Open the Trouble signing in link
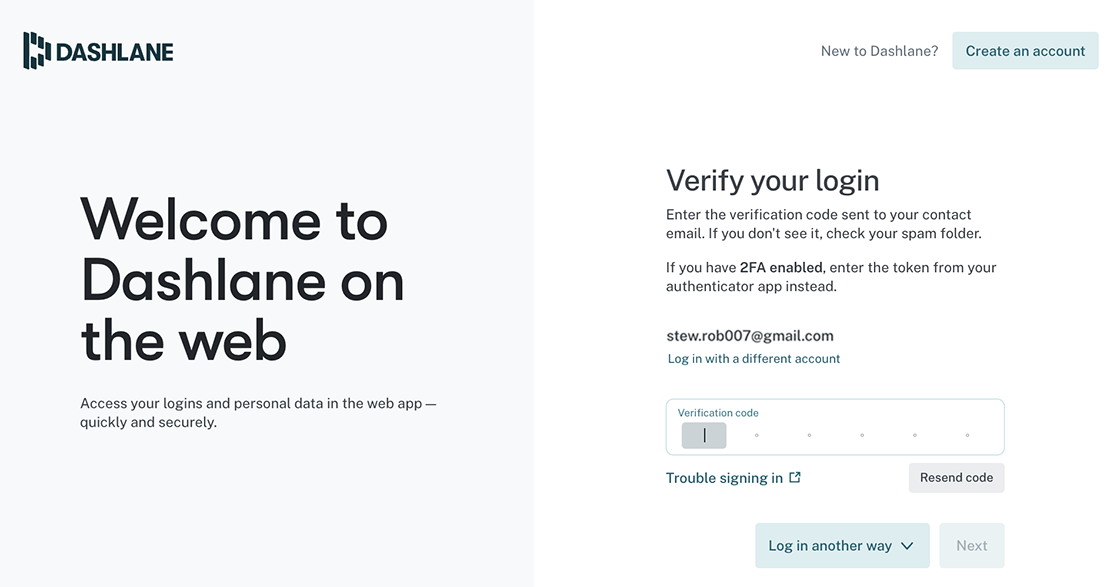The width and height of the screenshot is (1120, 587). tap(724, 478)
